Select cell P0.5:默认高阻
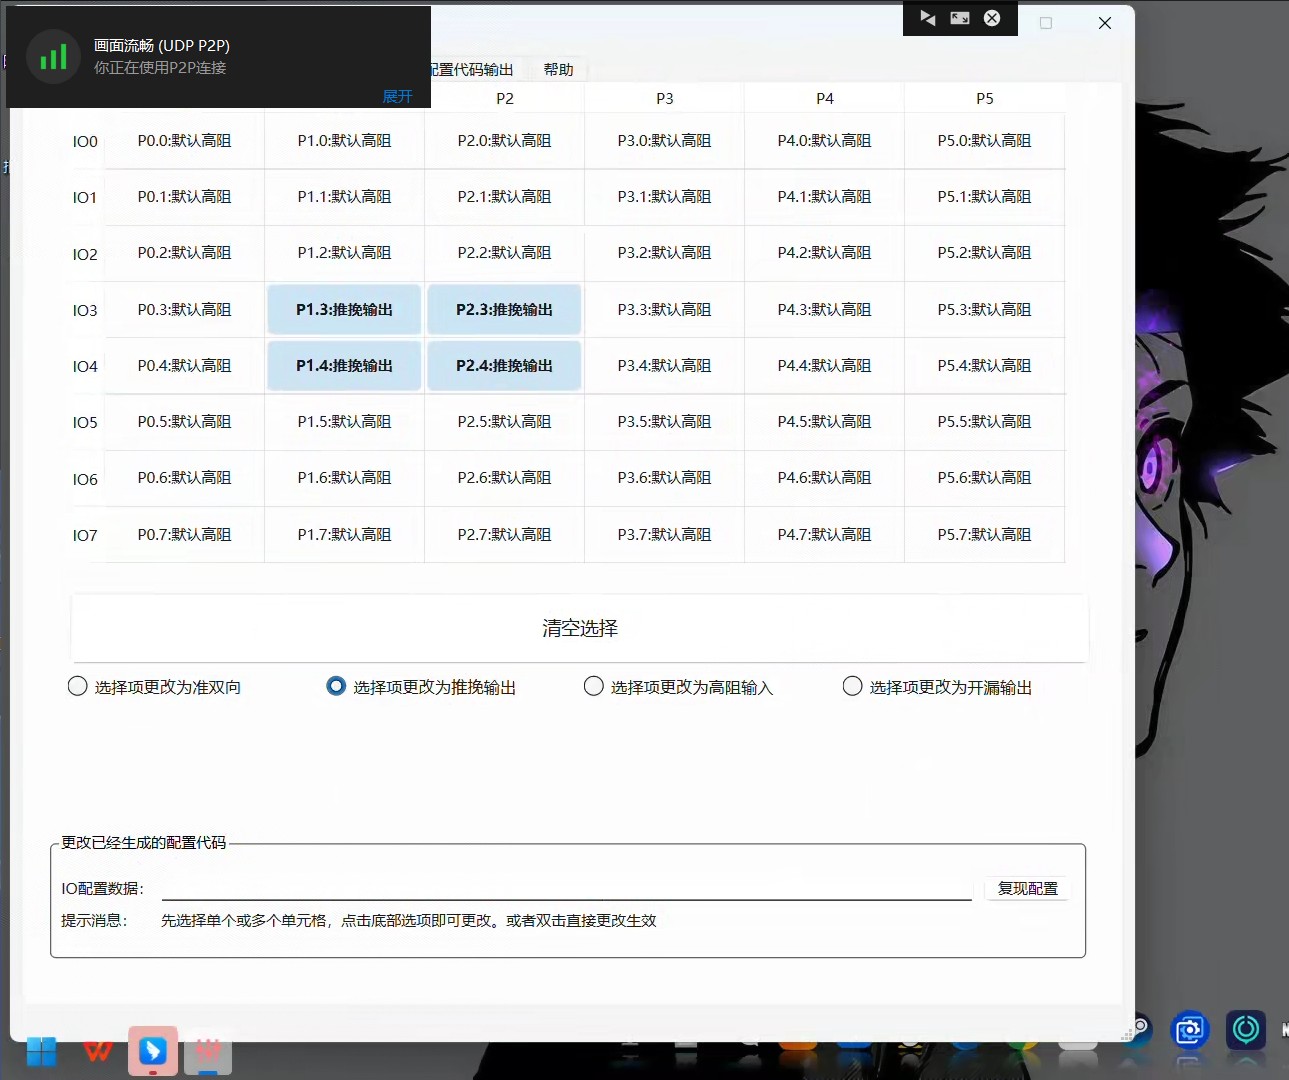The height and width of the screenshot is (1080, 1289). click(x=184, y=422)
